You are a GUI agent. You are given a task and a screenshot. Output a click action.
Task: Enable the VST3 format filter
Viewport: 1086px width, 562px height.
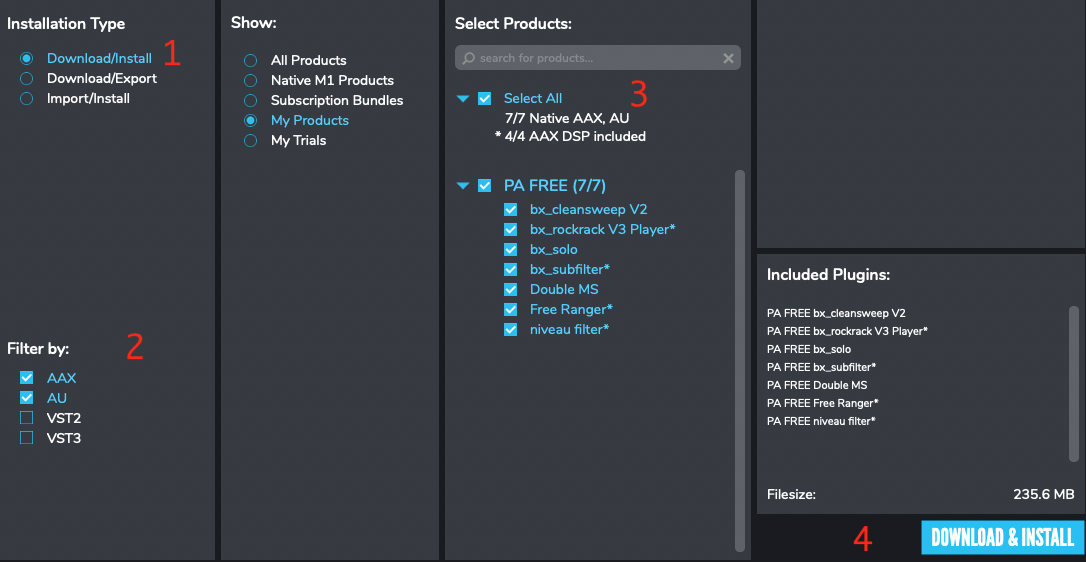(x=27, y=438)
